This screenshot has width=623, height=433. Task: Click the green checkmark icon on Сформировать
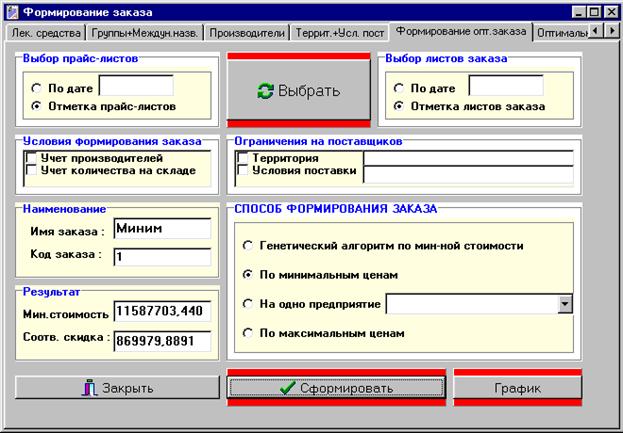287,388
